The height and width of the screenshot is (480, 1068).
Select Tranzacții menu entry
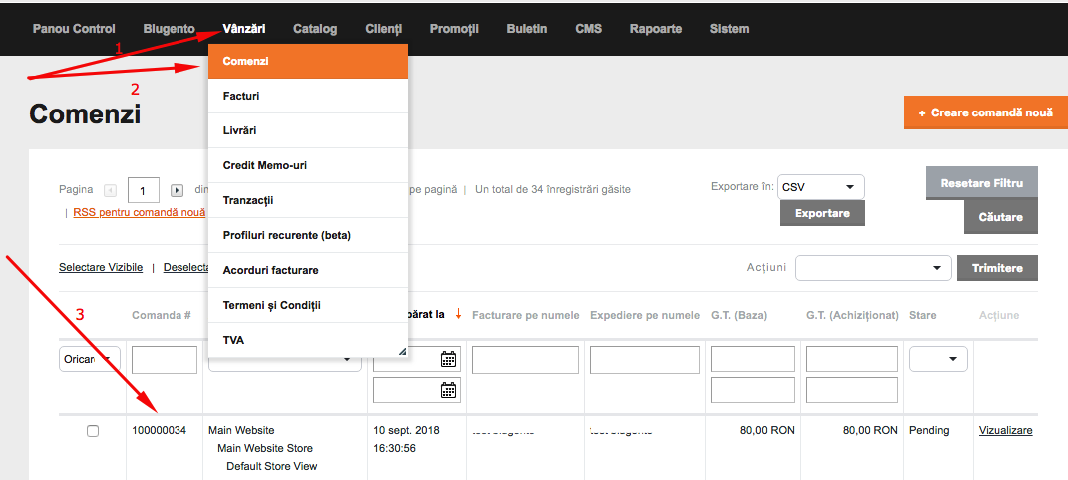tap(308, 200)
